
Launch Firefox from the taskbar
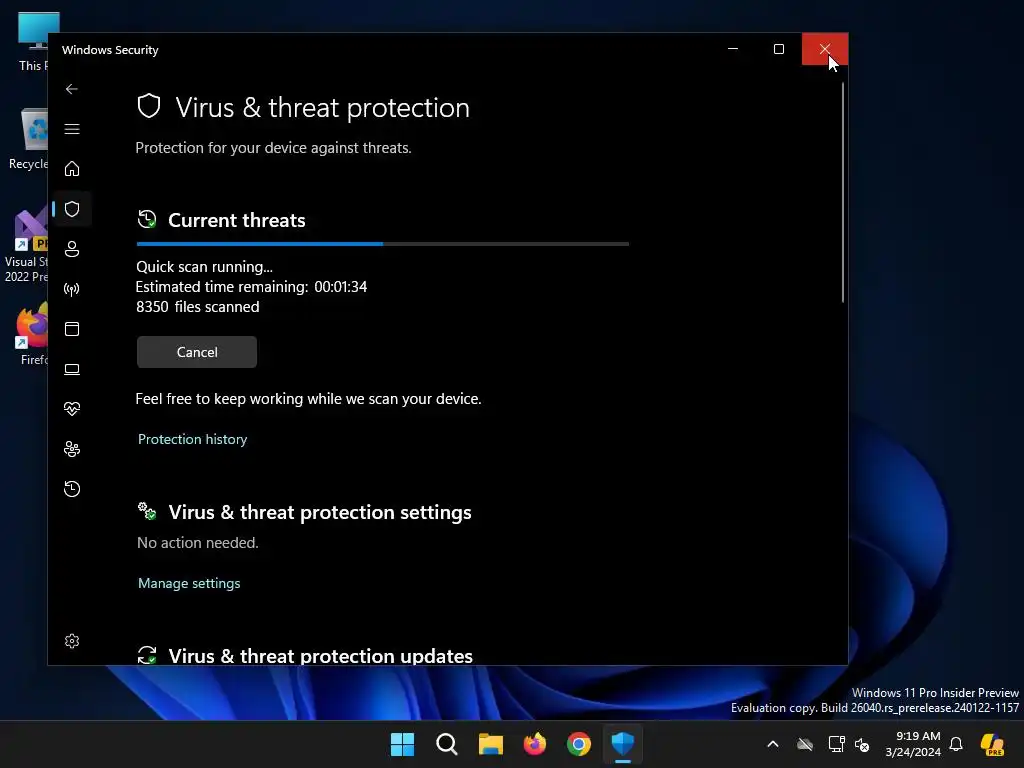click(x=535, y=744)
